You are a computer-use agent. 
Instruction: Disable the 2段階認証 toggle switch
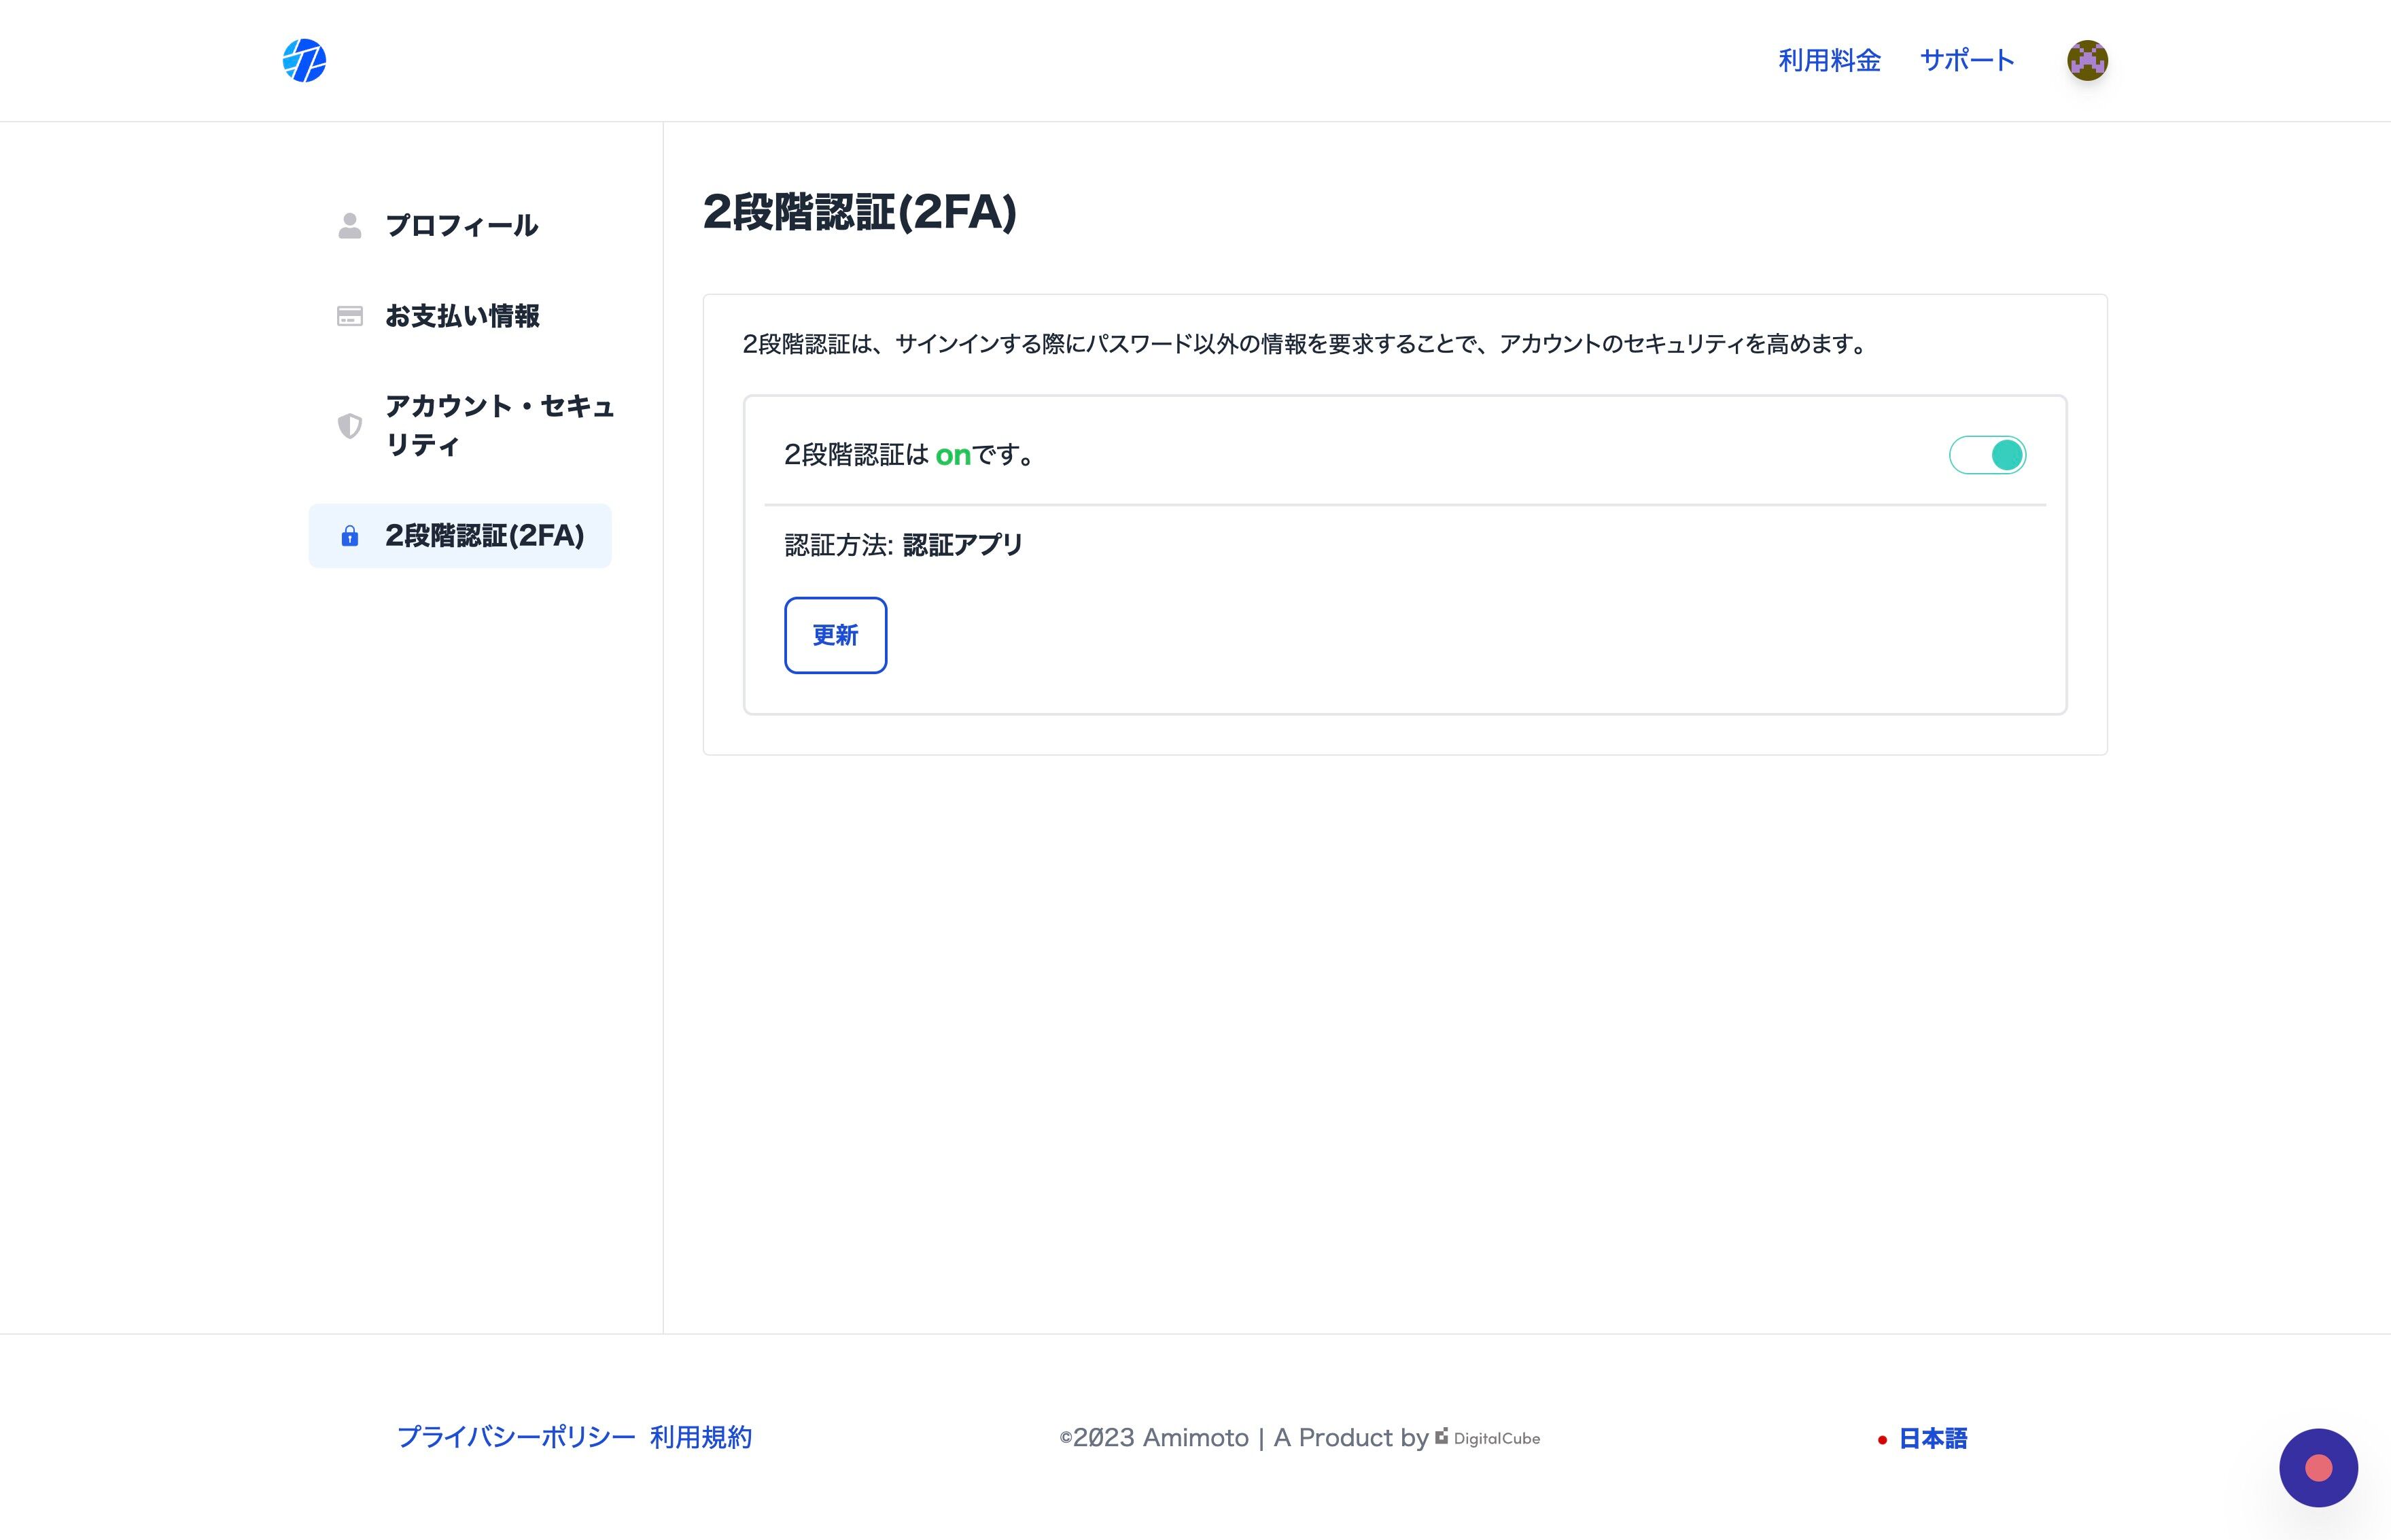tap(1987, 455)
